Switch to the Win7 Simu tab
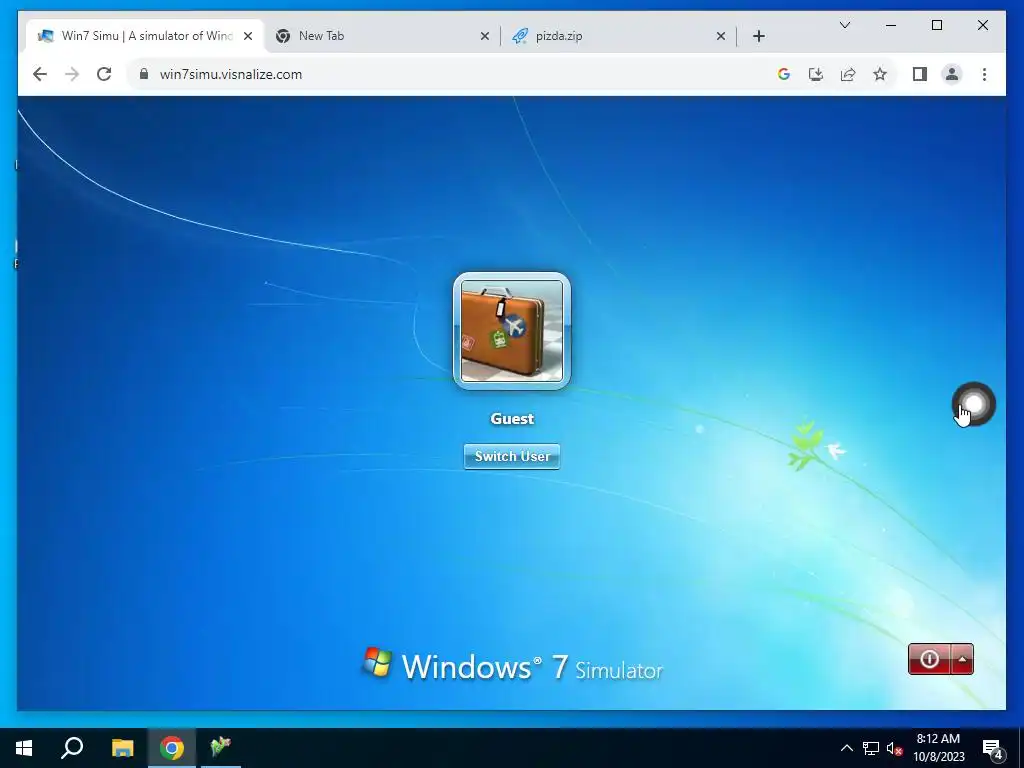This screenshot has height=768, width=1024. (144, 36)
